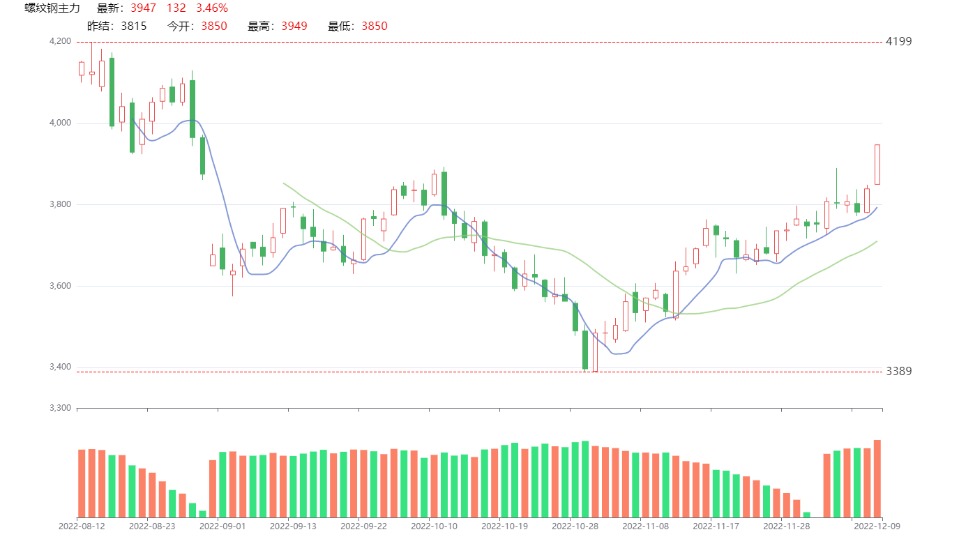Pick the 2022-10-28 date tick label

point(575,524)
